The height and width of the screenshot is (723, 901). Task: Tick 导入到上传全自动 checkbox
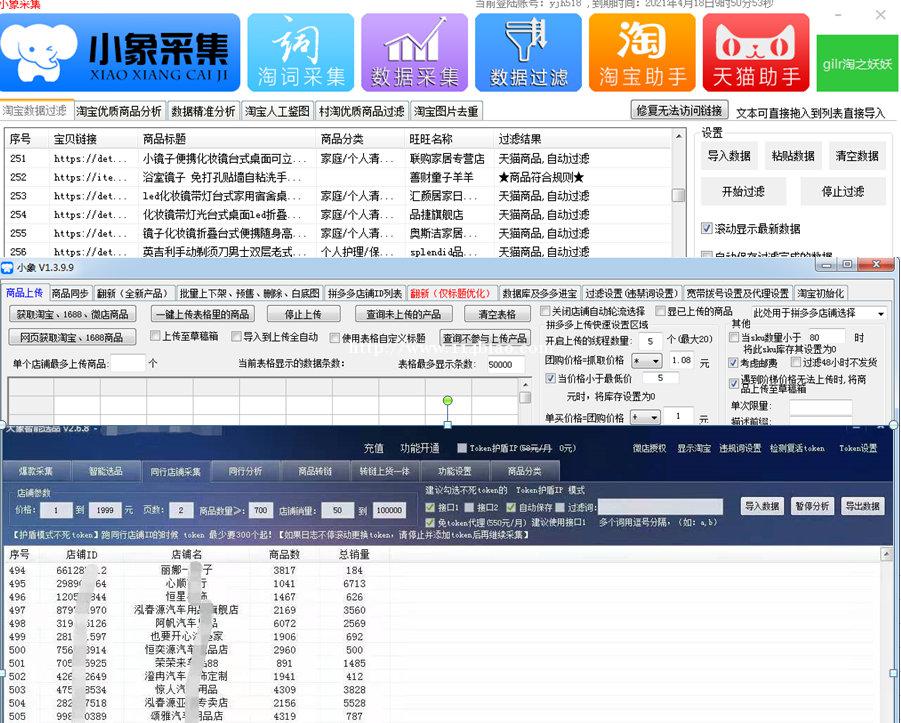[x=236, y=336]
